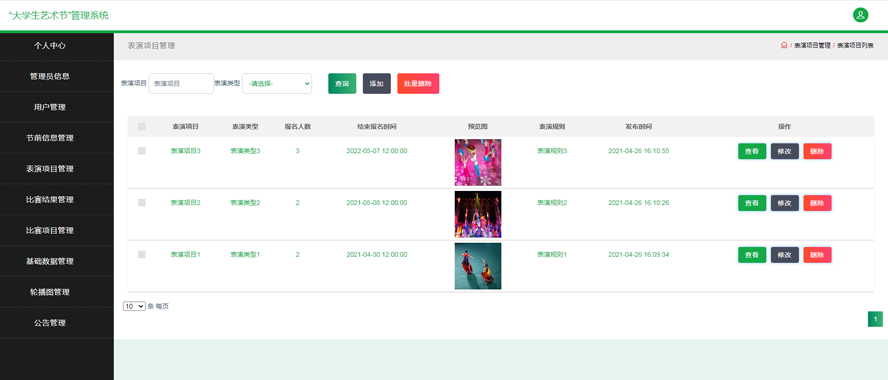Check the box for 表演项目3 row

click(142, 151)
